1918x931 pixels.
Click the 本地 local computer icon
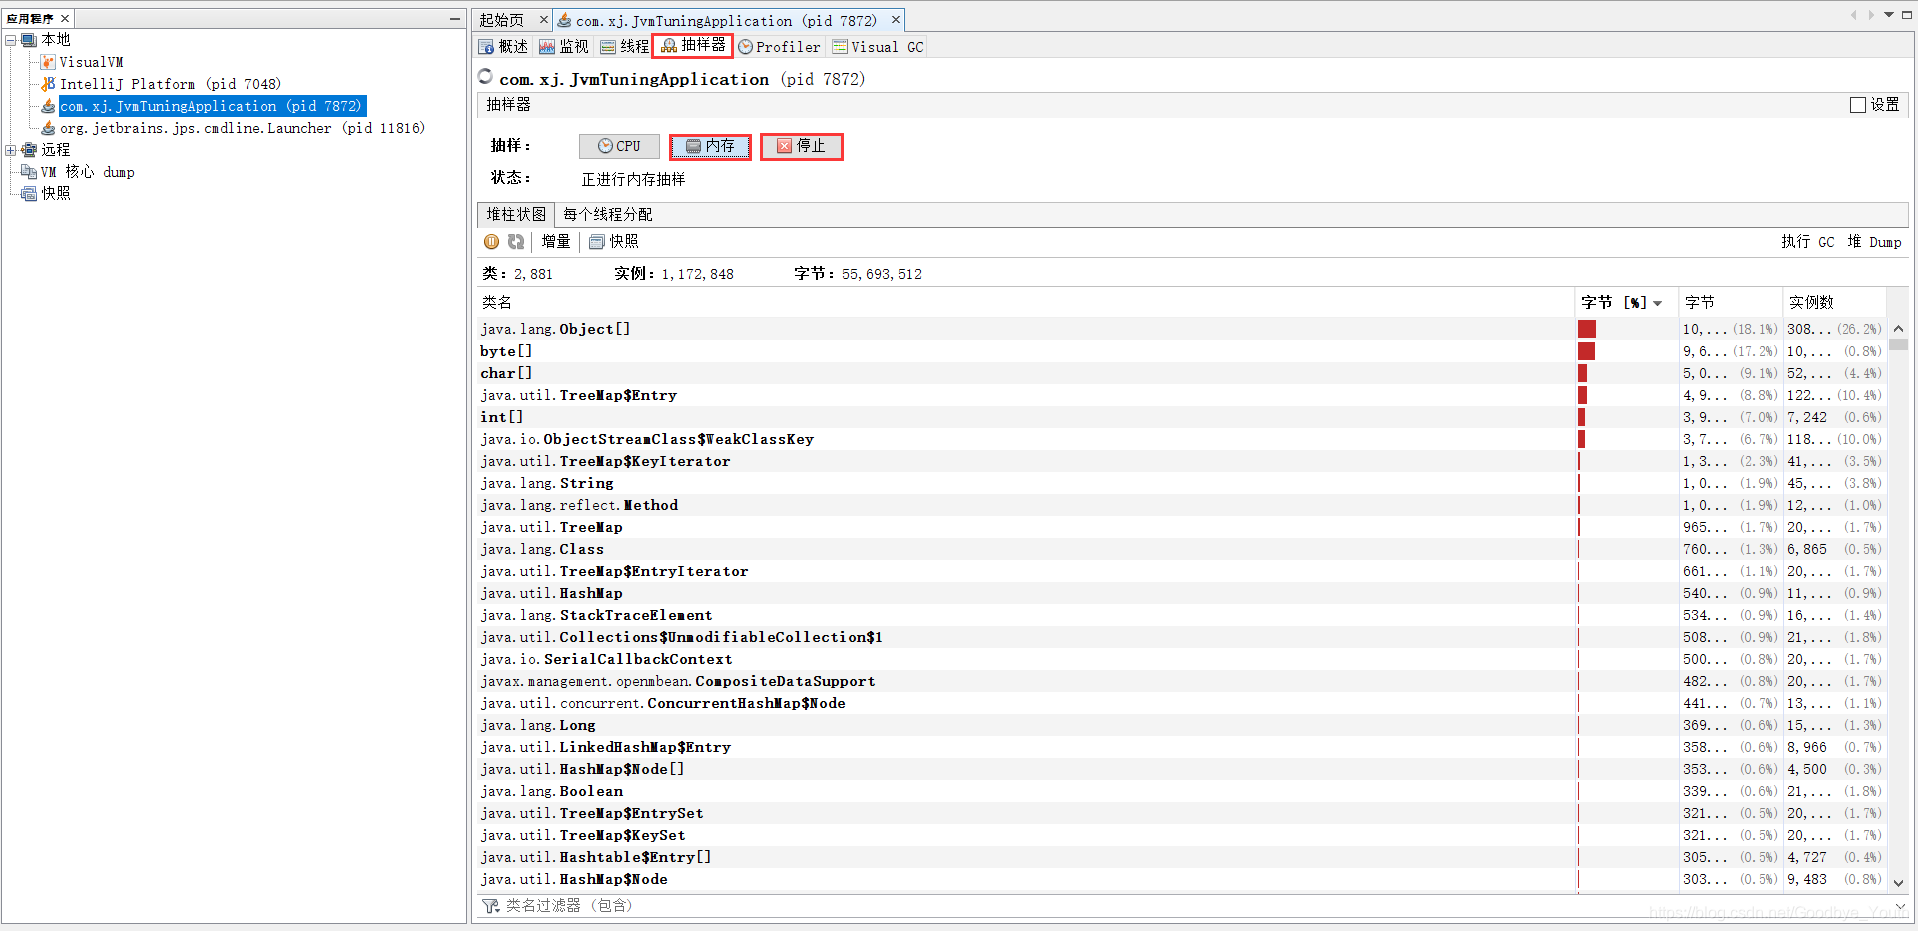pyautogui.click(x=29, y=40)
